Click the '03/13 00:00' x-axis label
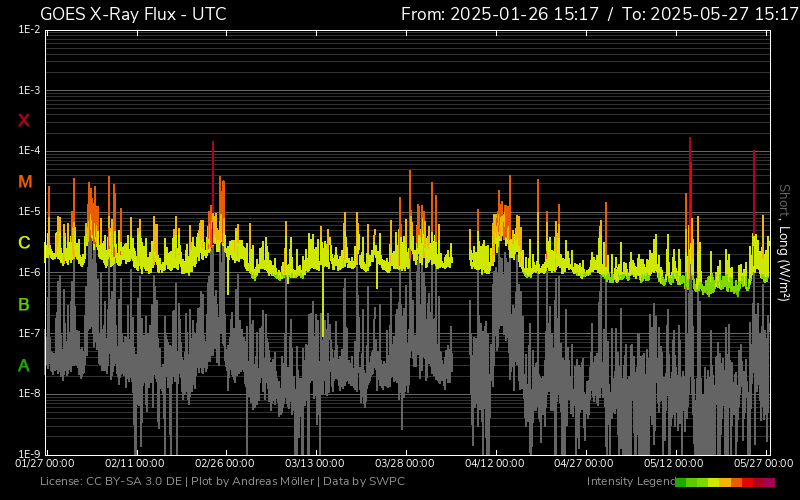The image size is (800, 500). (315, 463)
